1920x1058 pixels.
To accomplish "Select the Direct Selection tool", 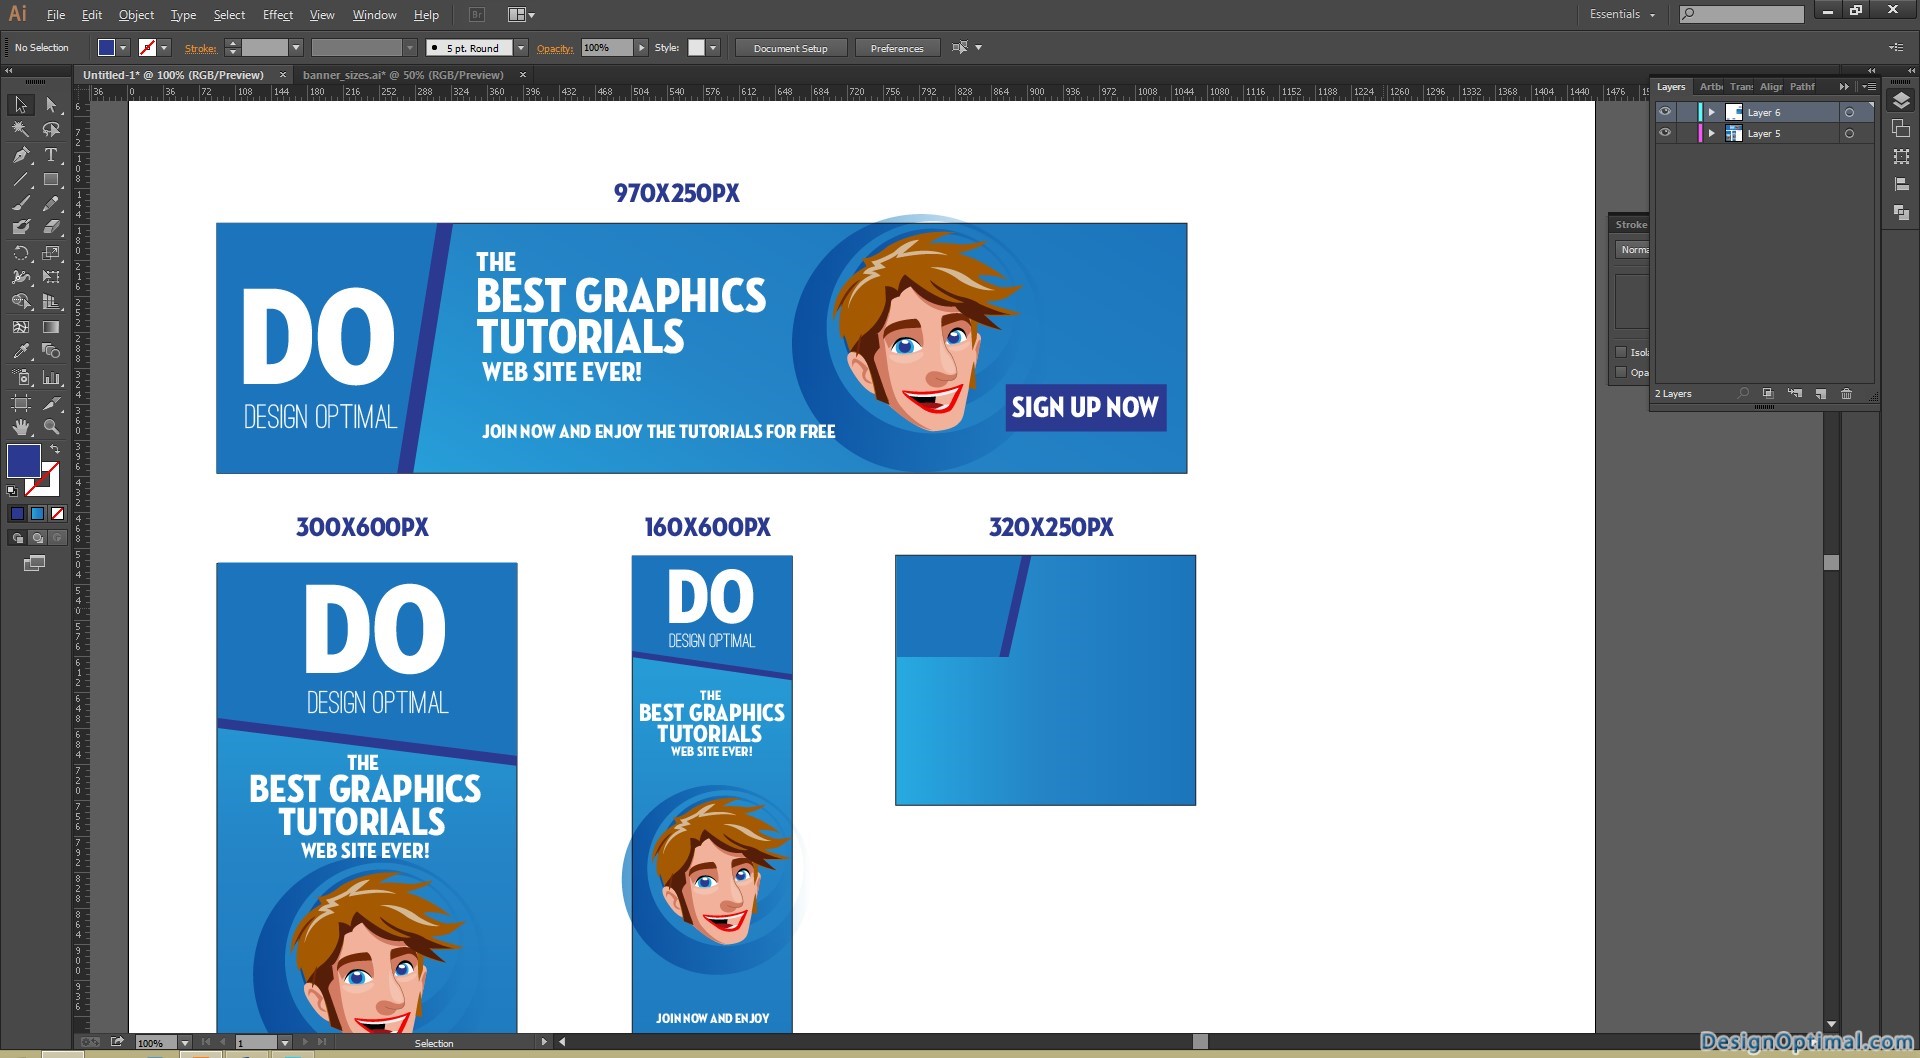I will click(x=51, y=105).
